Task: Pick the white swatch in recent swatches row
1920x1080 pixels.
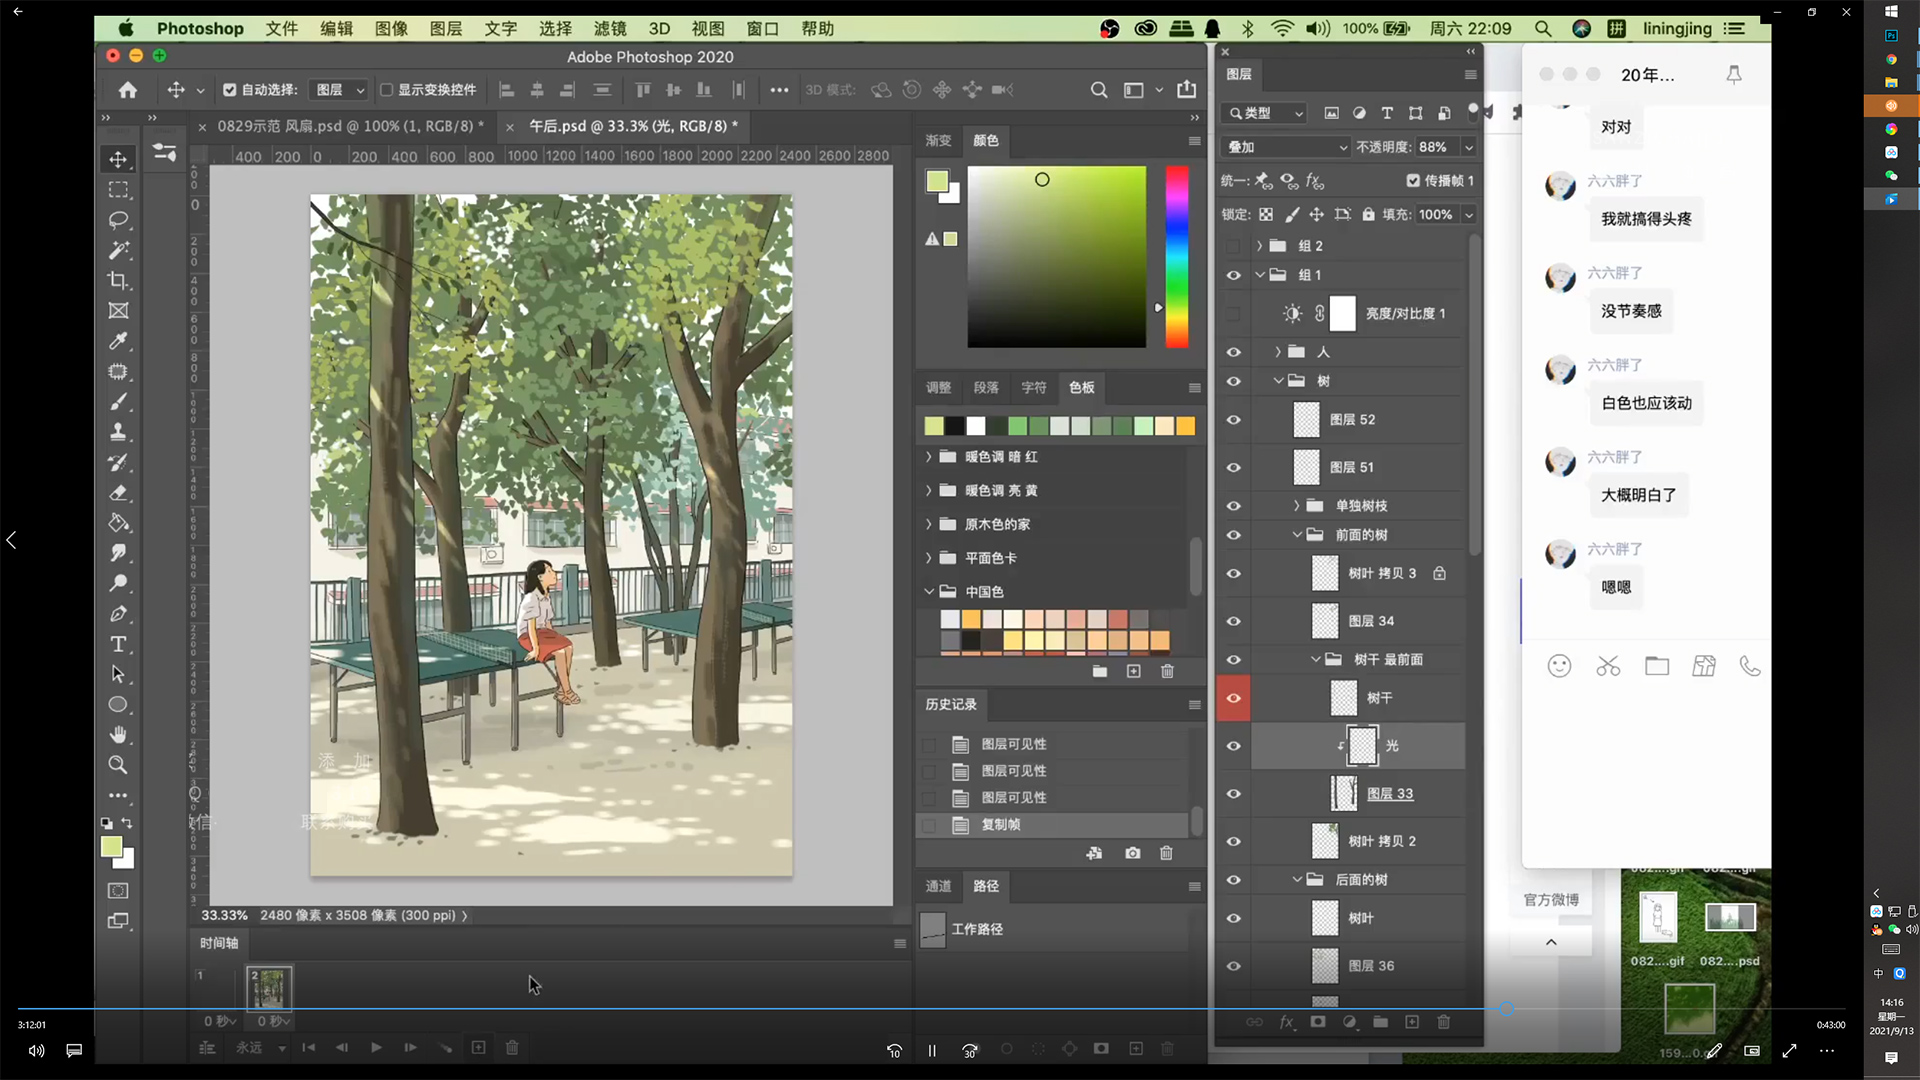Action: pyautogui.click(x=976, y=427)
